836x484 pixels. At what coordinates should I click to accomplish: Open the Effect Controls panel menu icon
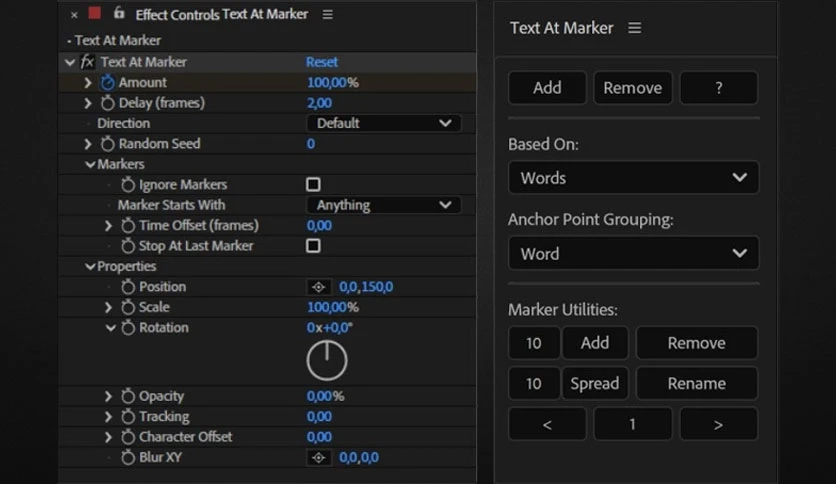[328, 14]
